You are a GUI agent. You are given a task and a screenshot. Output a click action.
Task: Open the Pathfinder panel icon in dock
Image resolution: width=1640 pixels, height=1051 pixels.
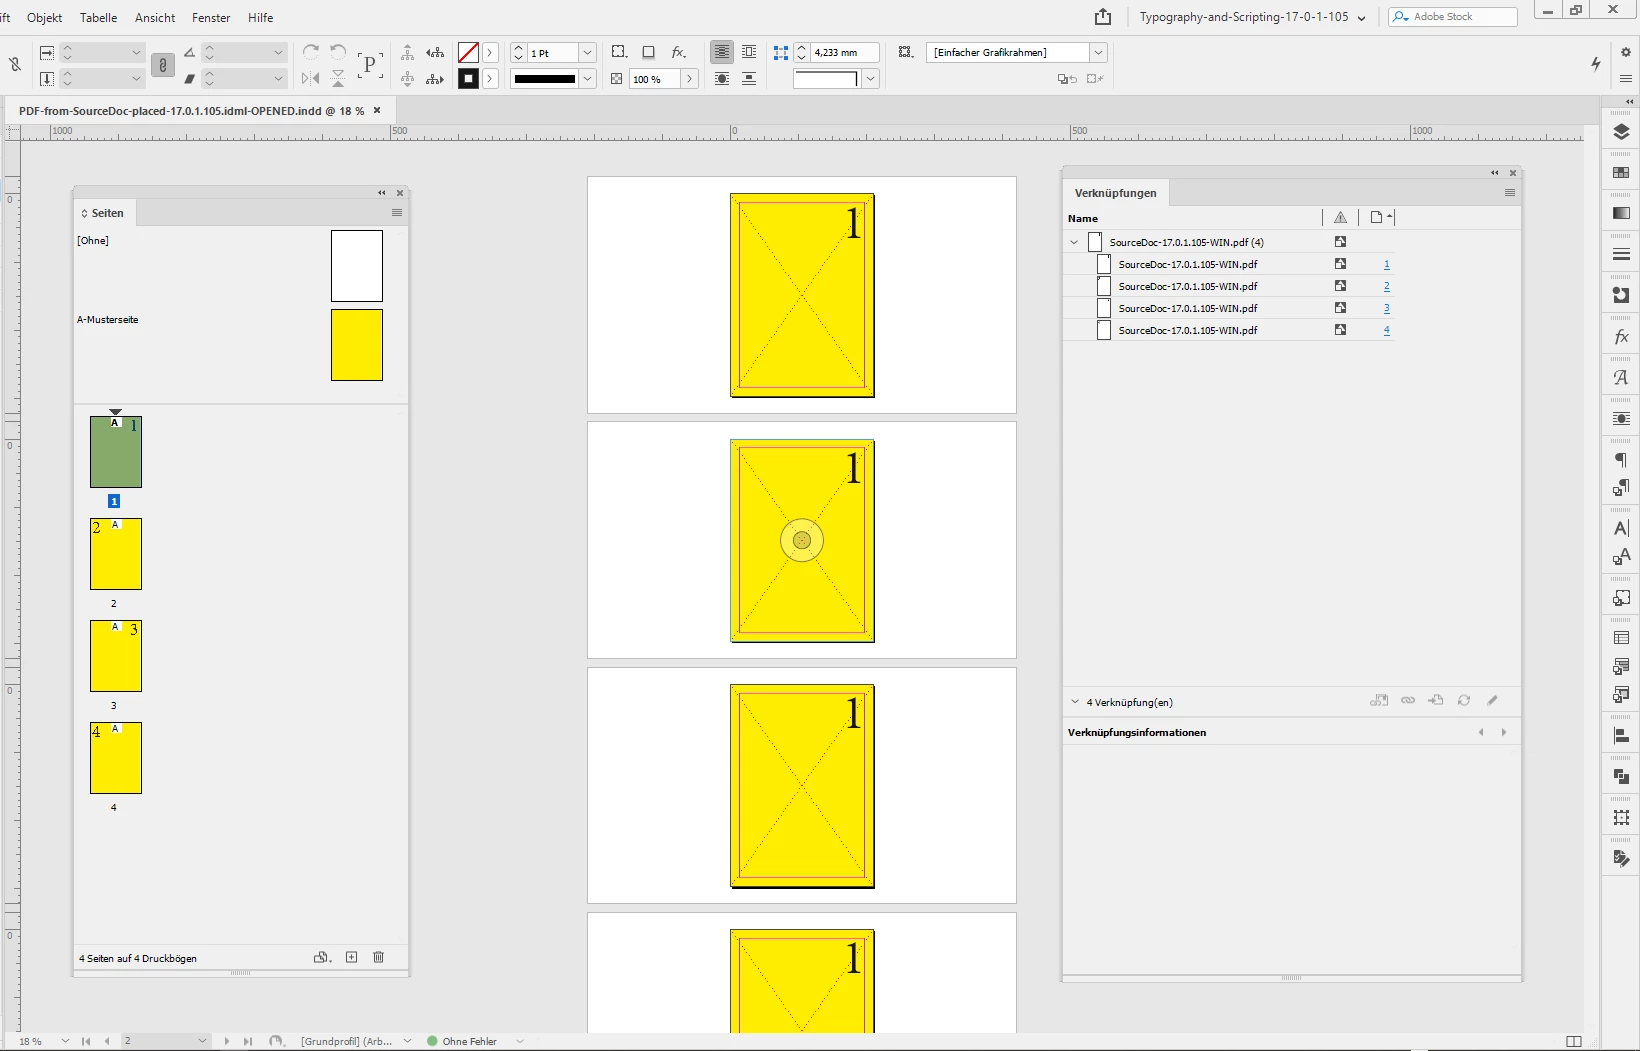click(x=1621, y=777)
